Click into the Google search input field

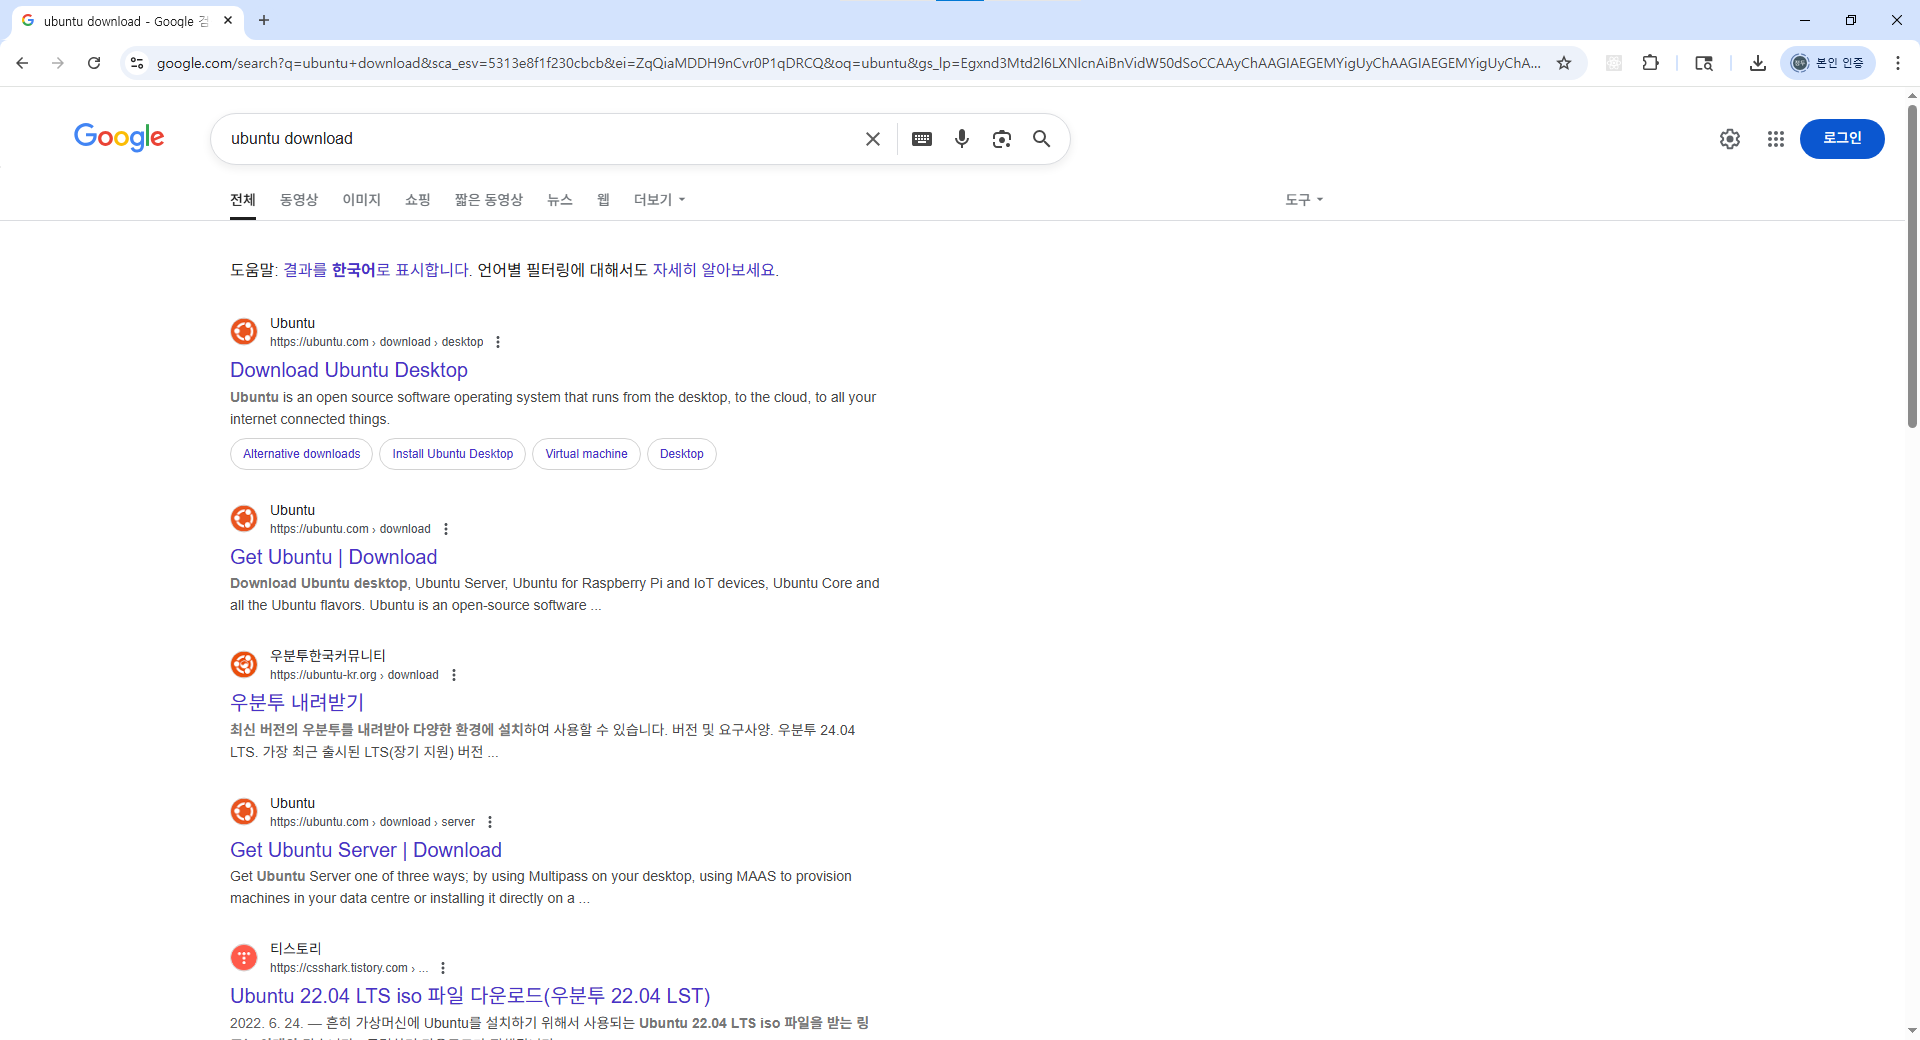[x=540, y=139]
